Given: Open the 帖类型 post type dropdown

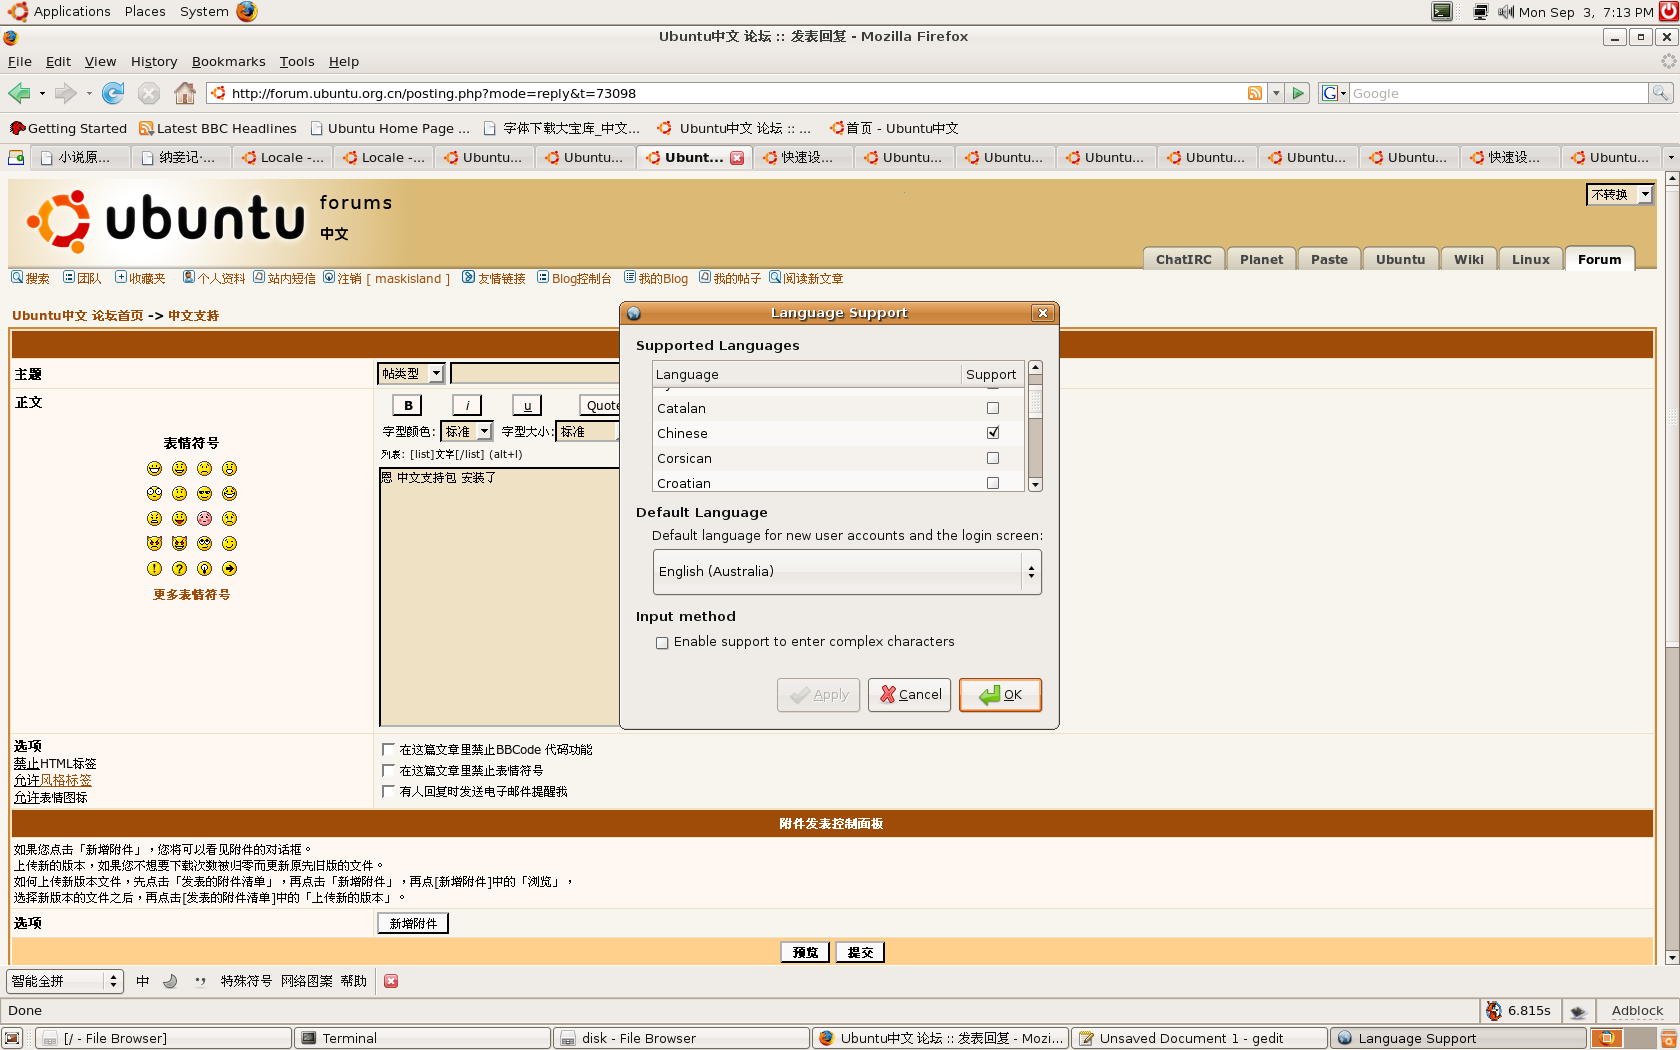Looking at the screenshot, I should (x=411, y=373).
